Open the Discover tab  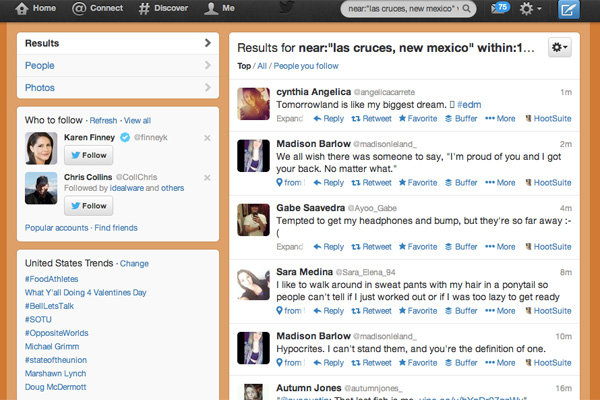click(x=163, y=8)
